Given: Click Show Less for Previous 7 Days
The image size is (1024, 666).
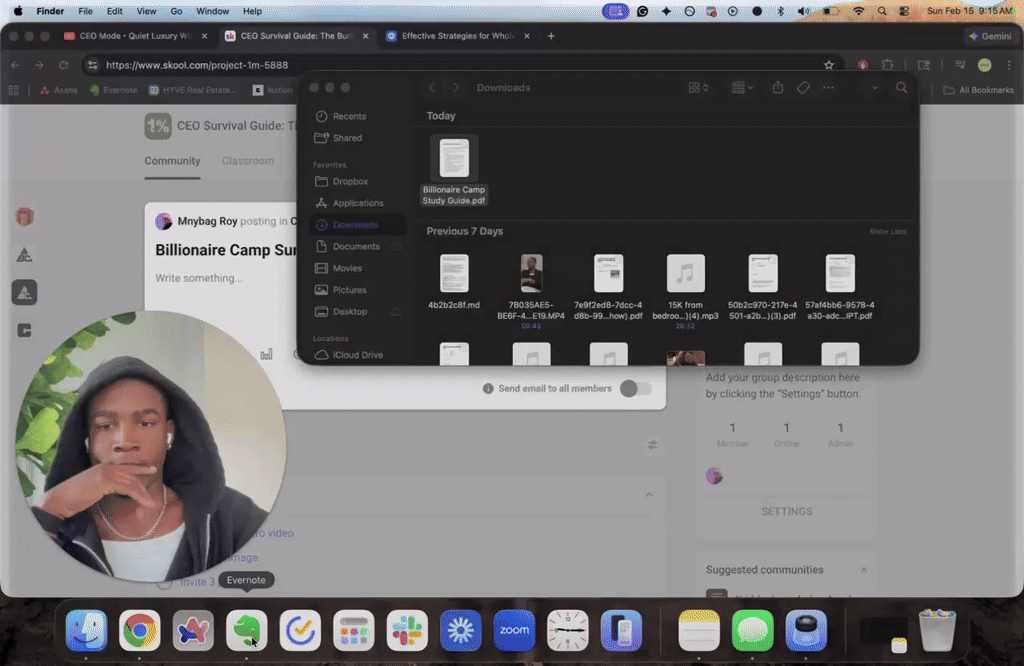Looking at the screenshot, I should click(x=887, y=231).
